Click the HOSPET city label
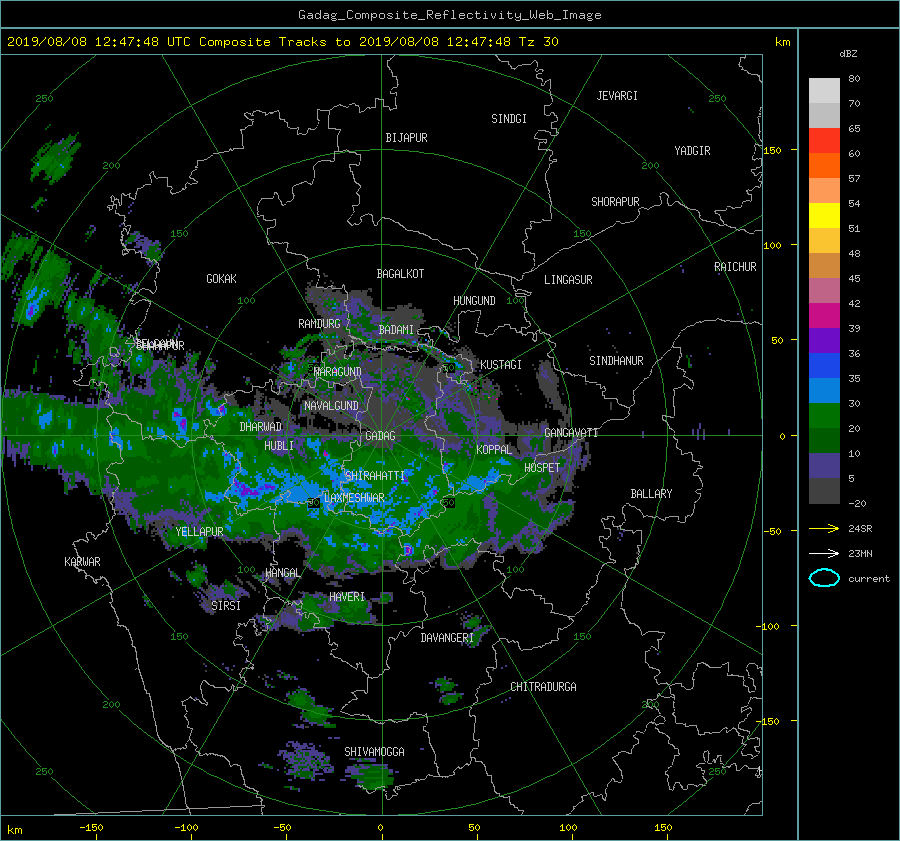The height and width of the screenshot is (841, 900). (x=542, y=468)
